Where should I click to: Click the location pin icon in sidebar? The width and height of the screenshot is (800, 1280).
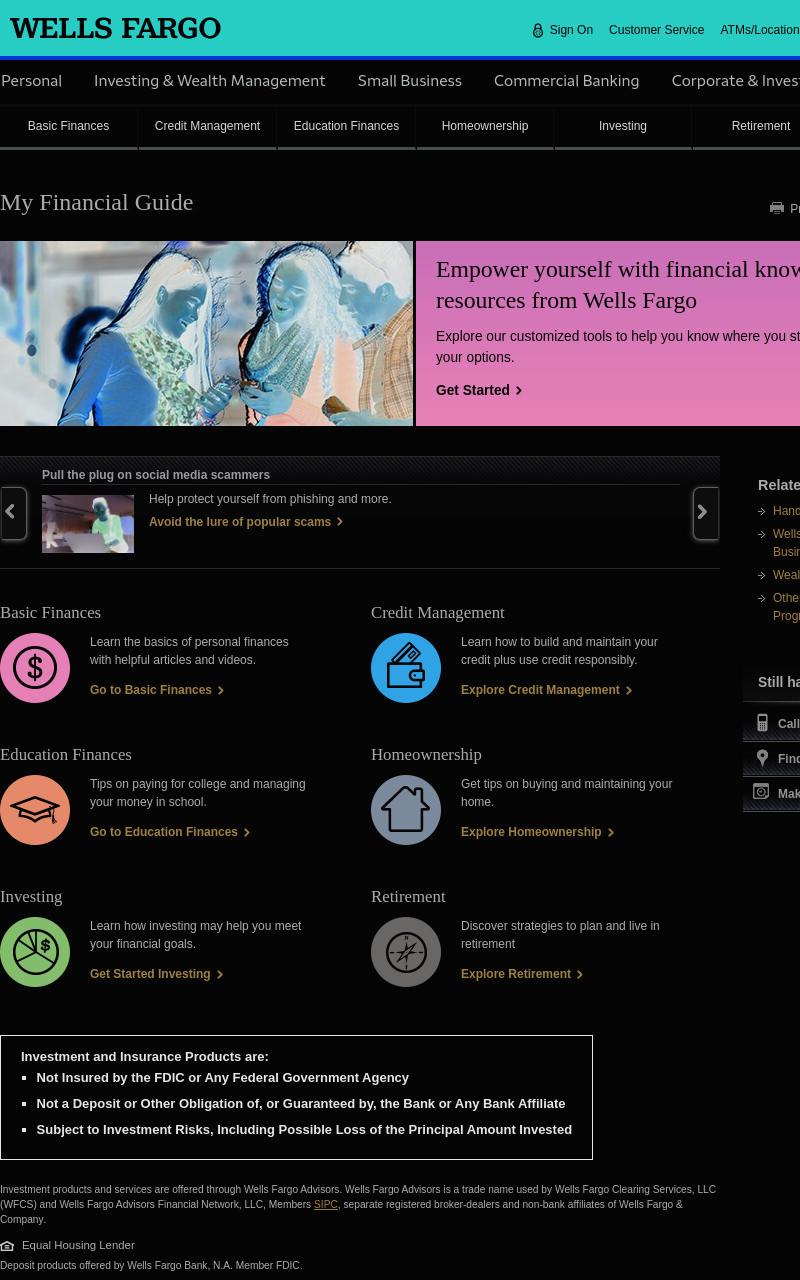[762, 758]
